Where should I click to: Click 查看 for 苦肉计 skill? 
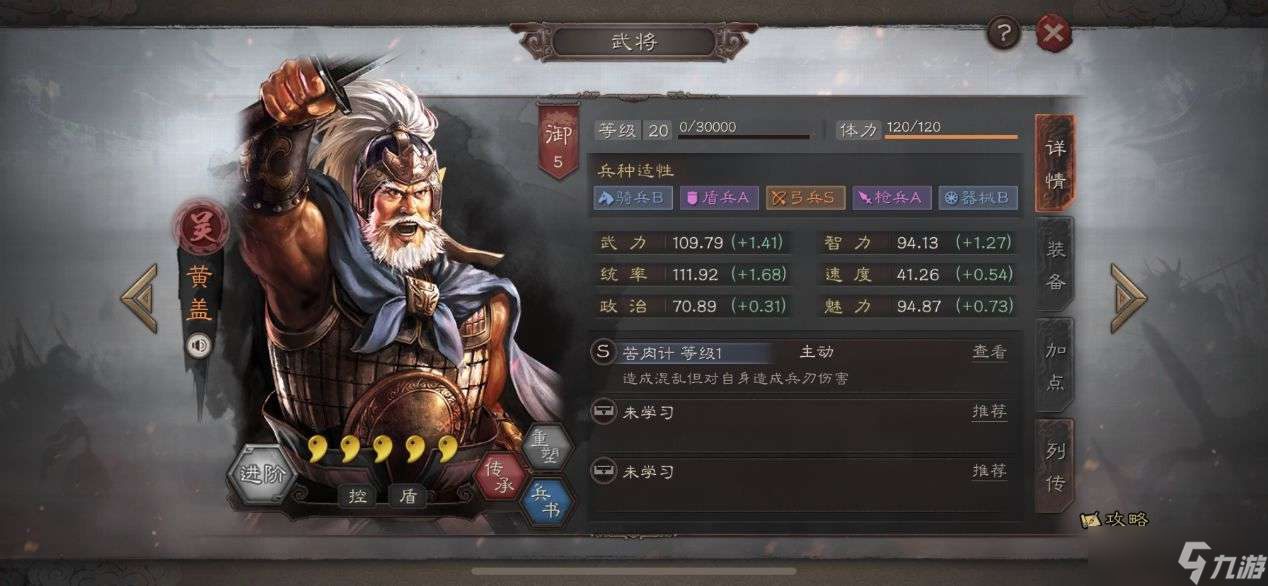(989, 352)
